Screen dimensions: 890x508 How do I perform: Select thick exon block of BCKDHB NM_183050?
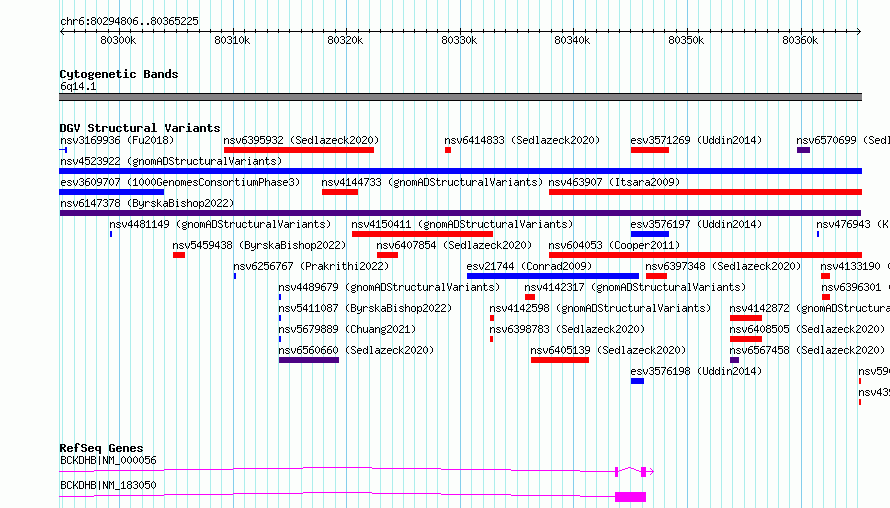[631, 497]
